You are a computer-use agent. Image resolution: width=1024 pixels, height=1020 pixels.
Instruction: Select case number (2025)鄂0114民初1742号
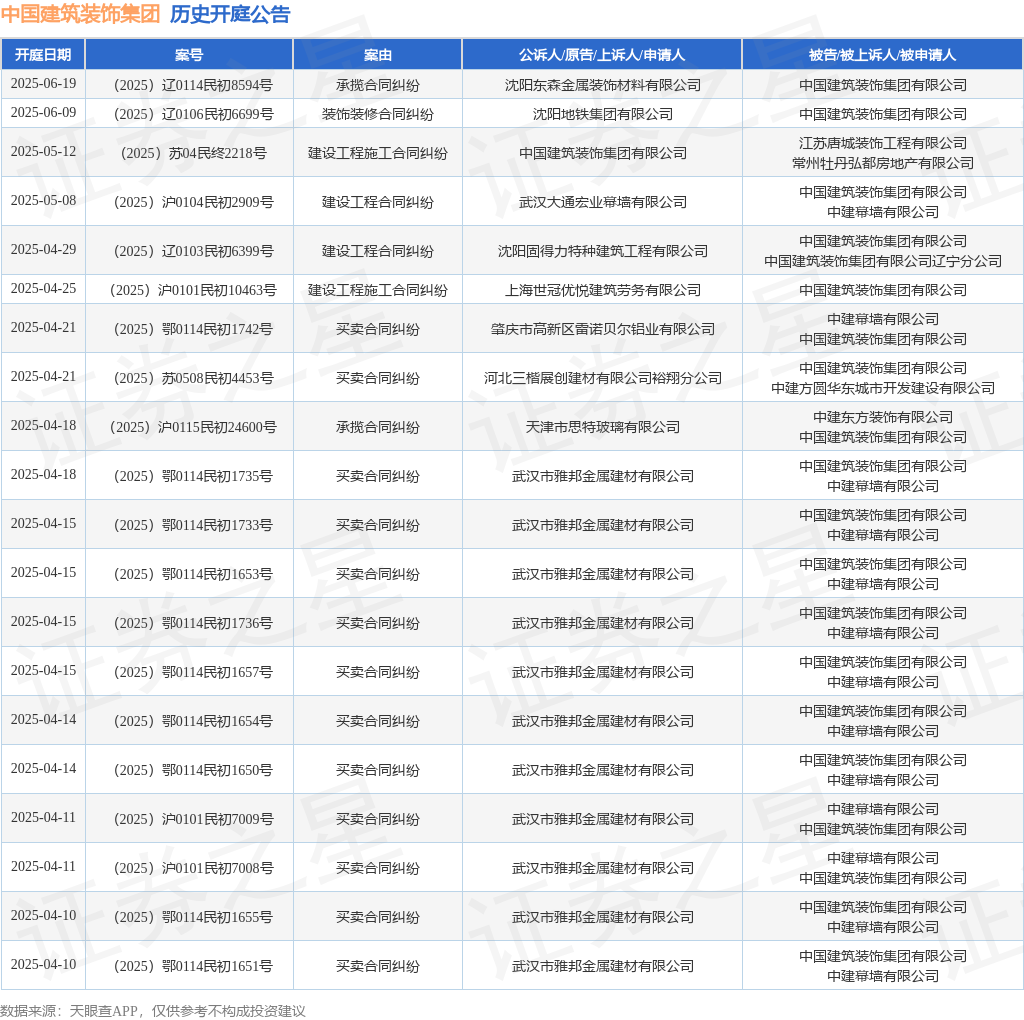pyautogui.click(x=193, y=330)
